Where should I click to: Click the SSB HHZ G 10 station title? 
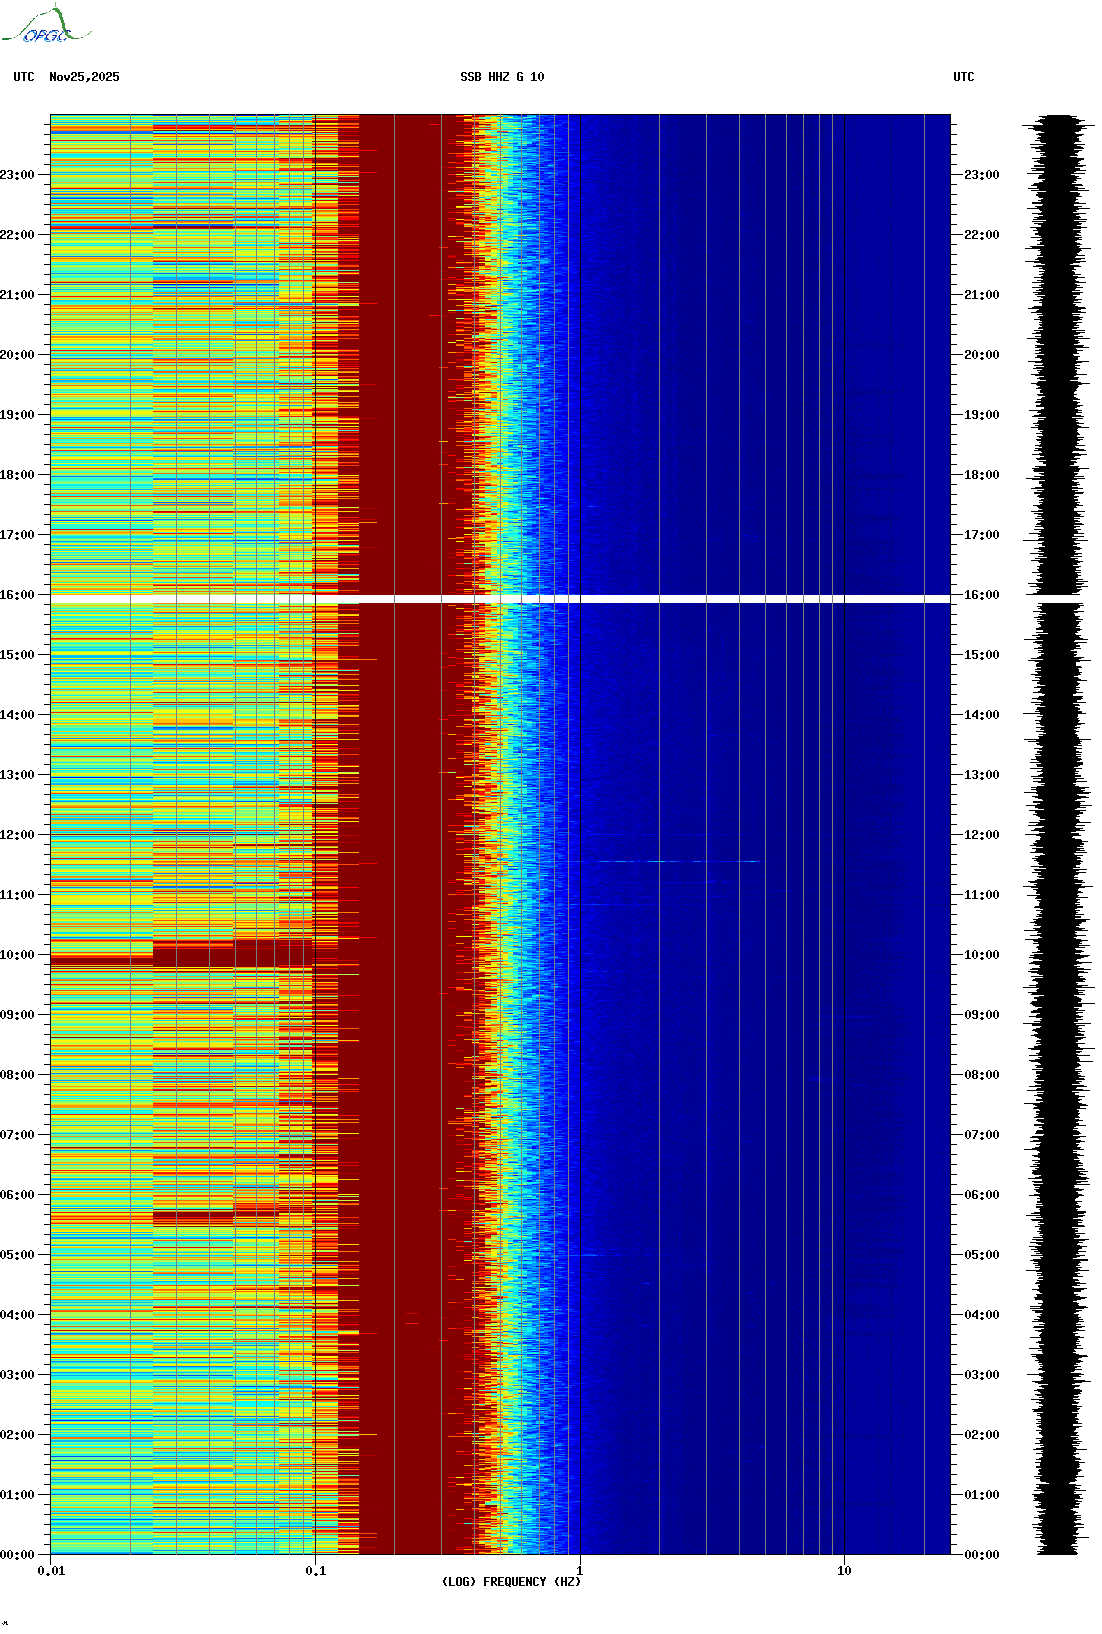502,77
